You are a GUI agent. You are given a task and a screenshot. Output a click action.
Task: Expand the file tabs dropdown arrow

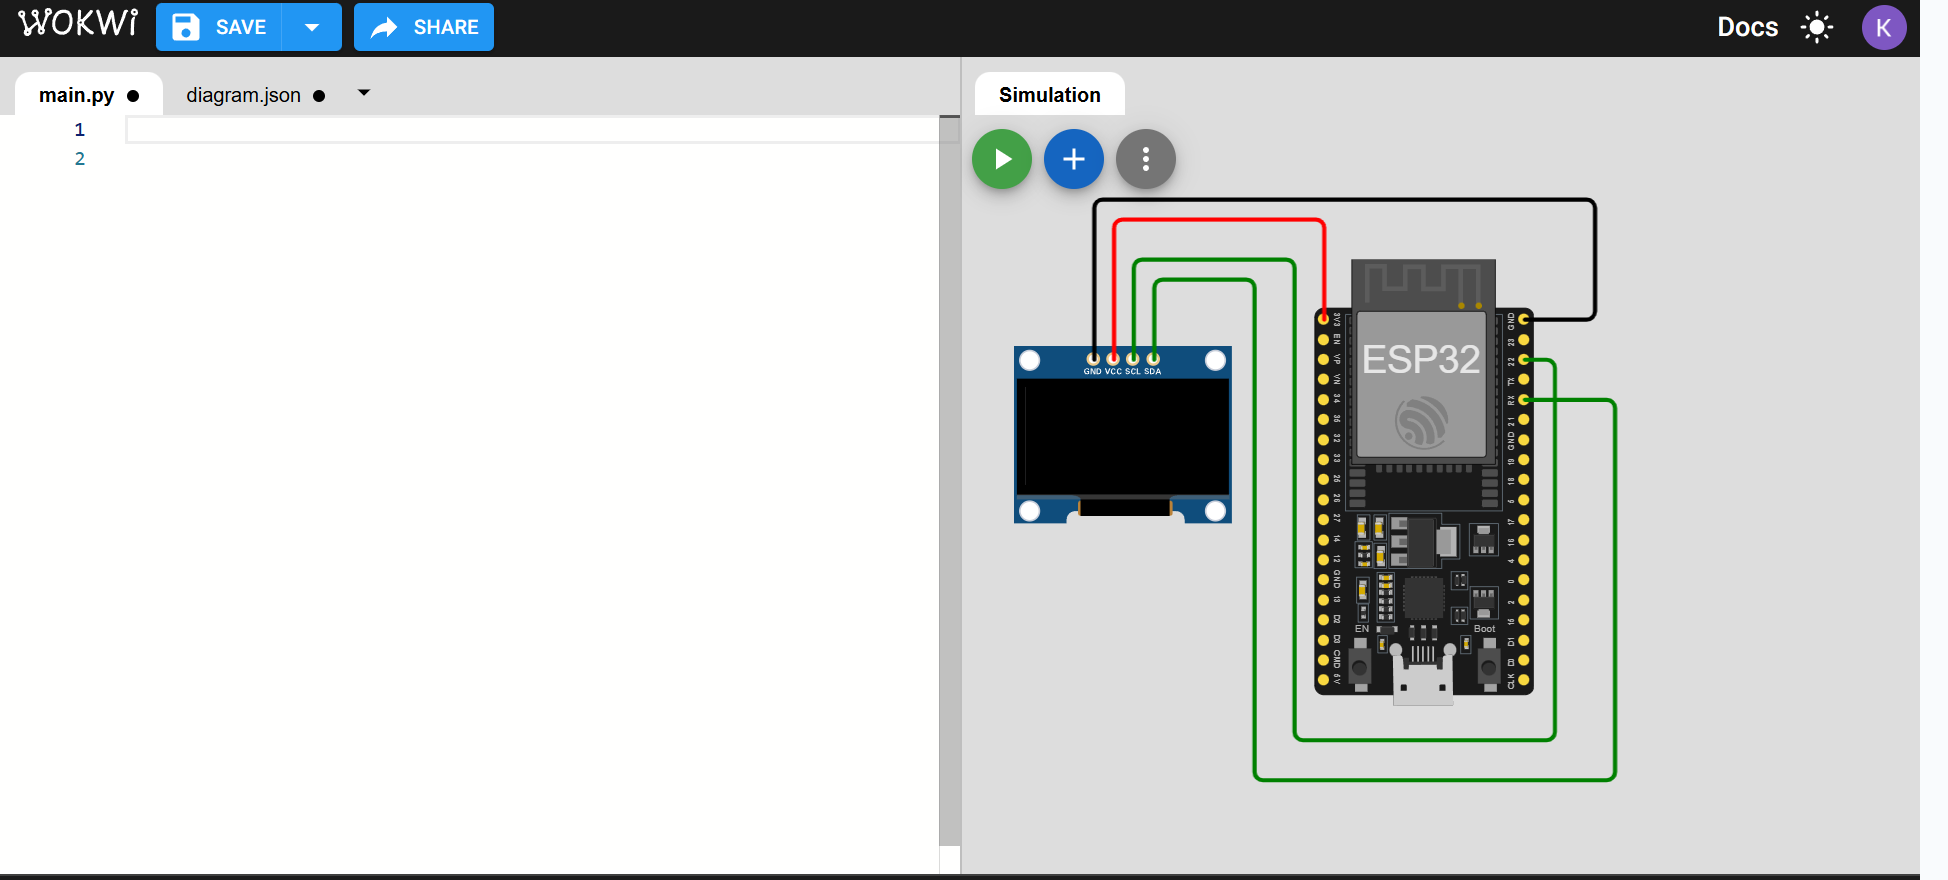364,93
